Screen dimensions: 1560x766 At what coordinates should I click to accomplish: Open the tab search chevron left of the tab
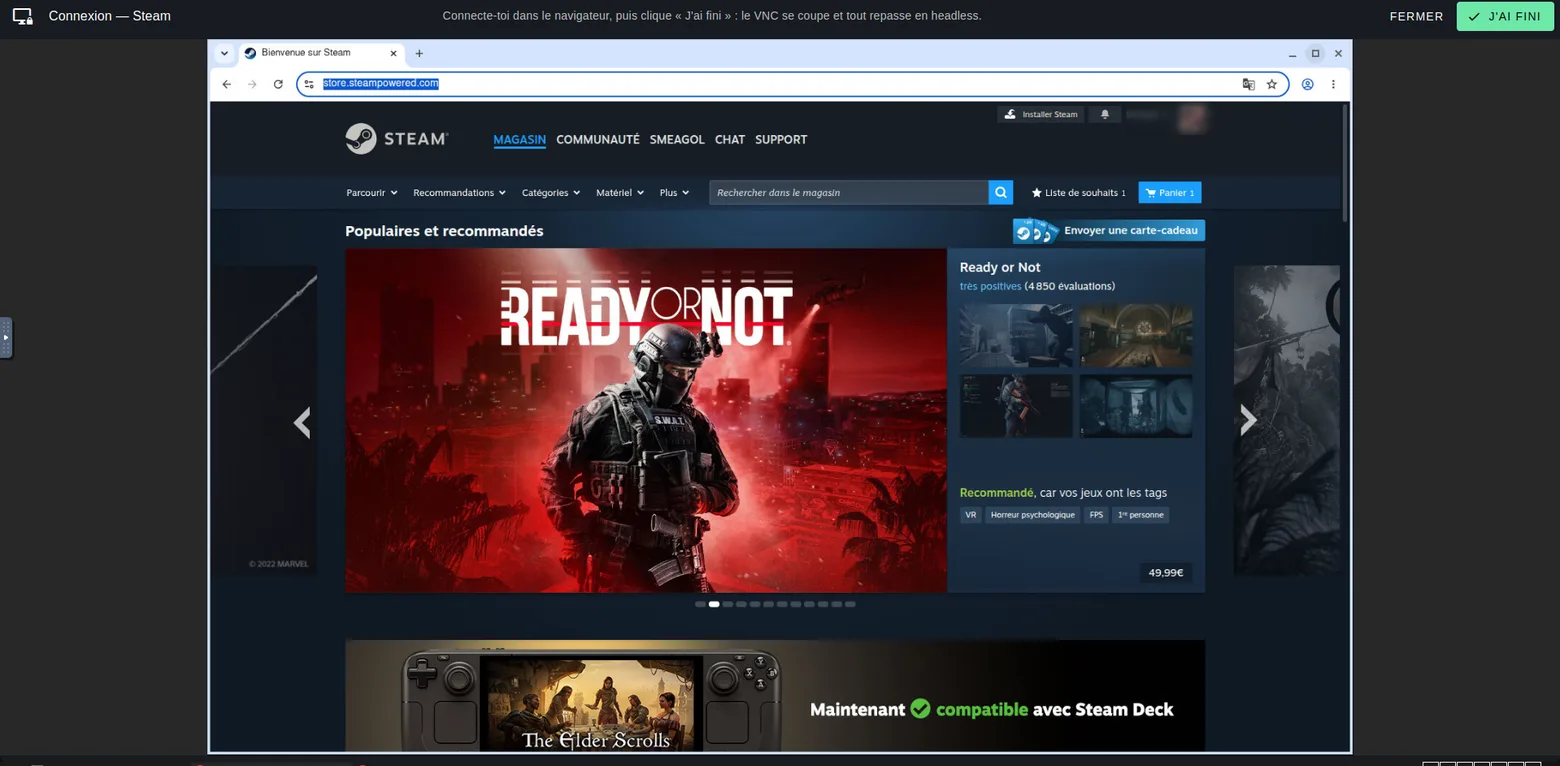pyautogui.click(x=224, y=53)
